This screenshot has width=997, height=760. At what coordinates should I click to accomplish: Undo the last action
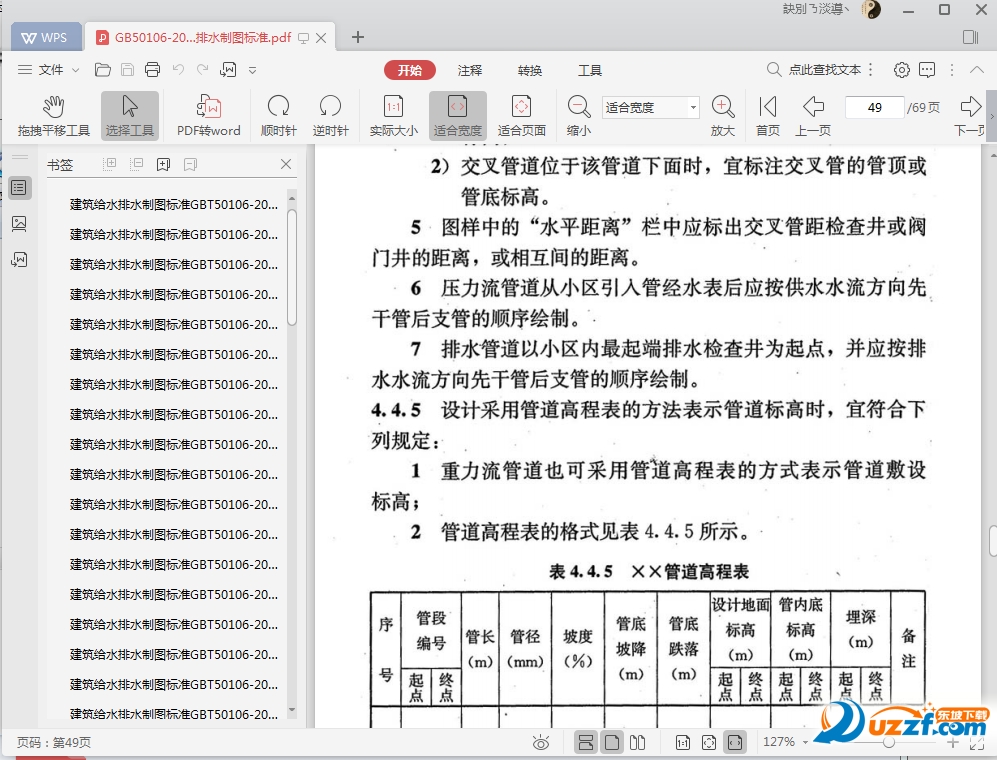(x=178, y=69)
